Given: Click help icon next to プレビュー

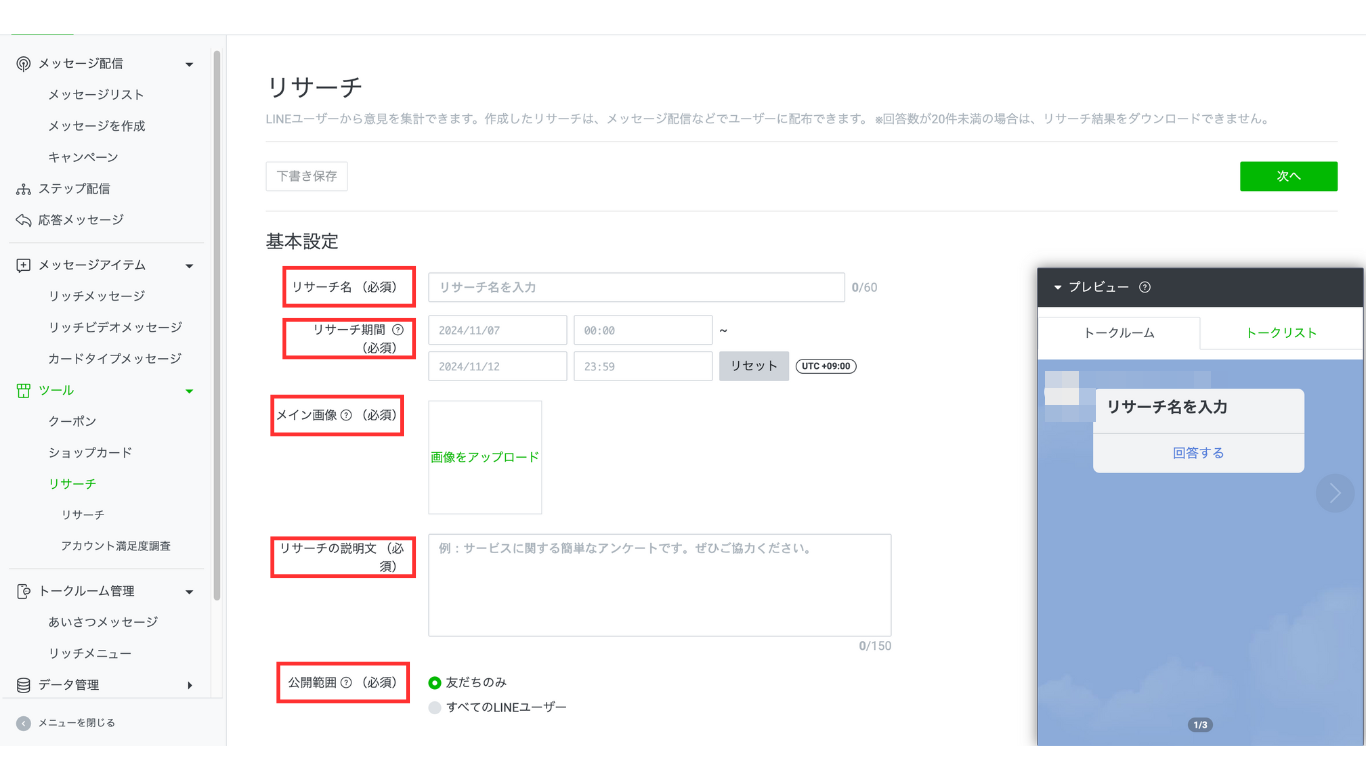Looking at the screenshot, I should 1145,288.
